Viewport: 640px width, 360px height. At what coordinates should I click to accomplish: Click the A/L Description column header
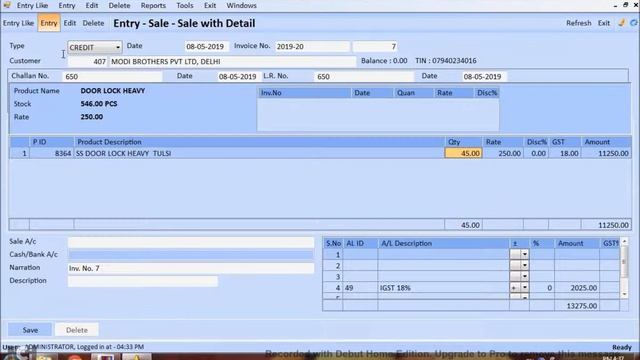[444, 243]
